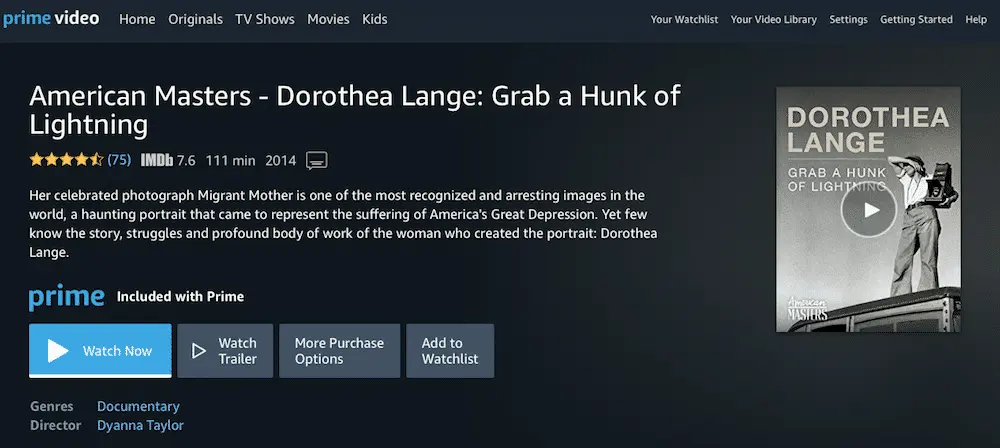This screenshot has width=1000, height=448.
Task: Go to Originals section
Action: (195, 19)
